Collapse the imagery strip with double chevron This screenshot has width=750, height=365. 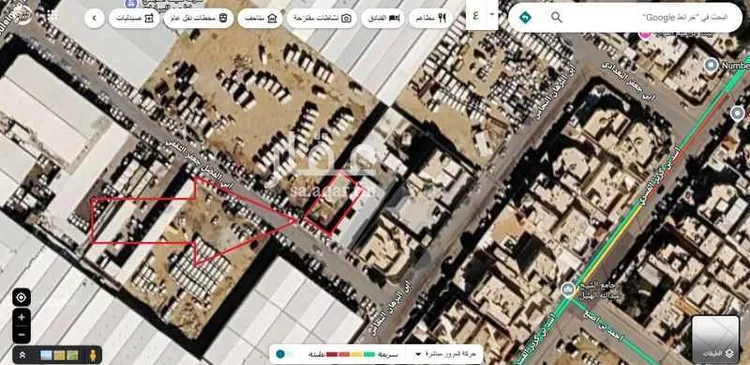click(x=22, y=355)
